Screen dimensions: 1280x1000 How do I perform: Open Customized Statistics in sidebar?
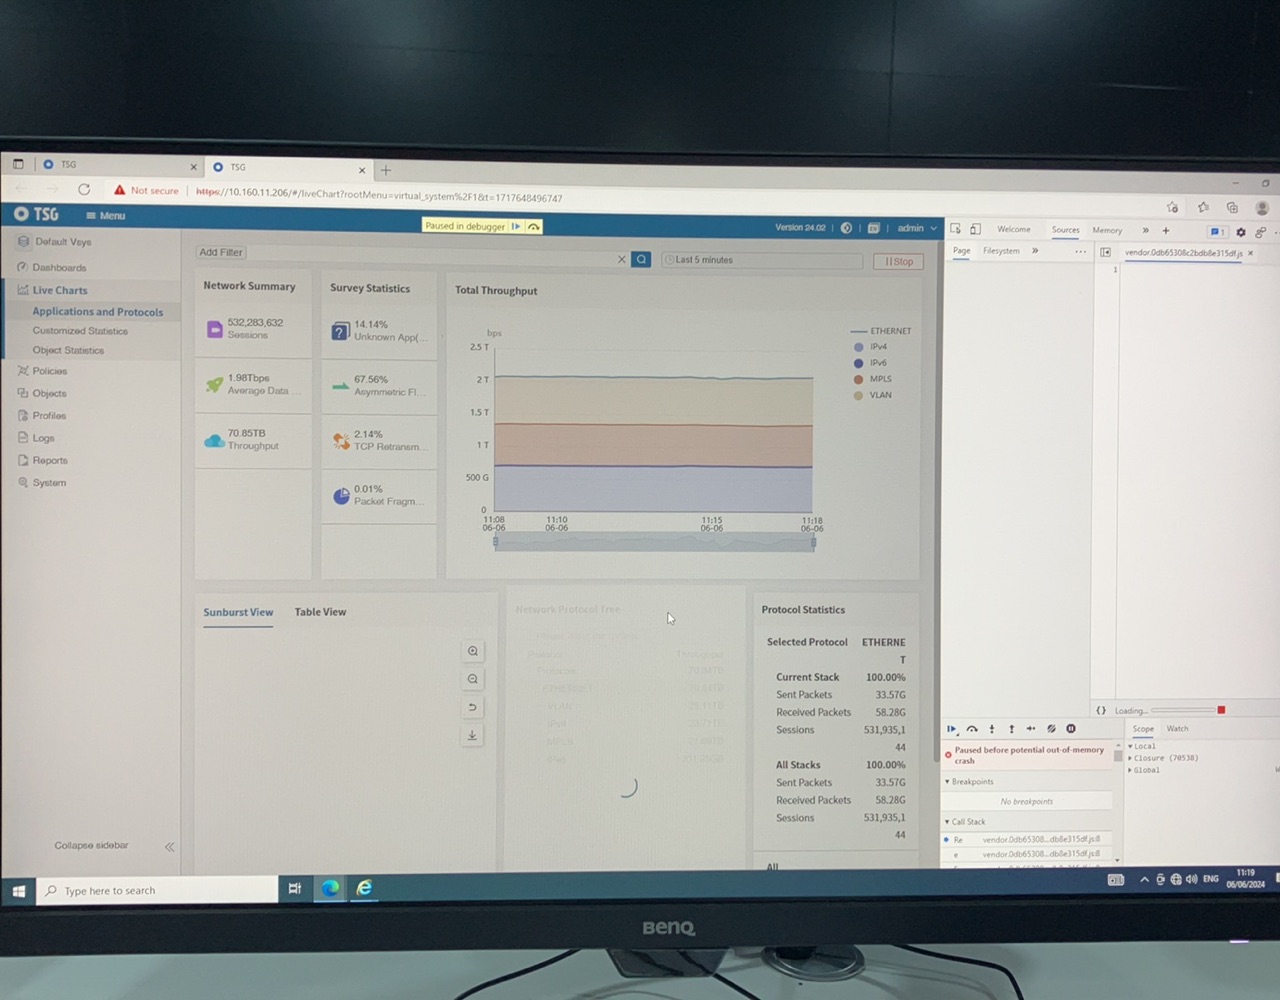80,331
